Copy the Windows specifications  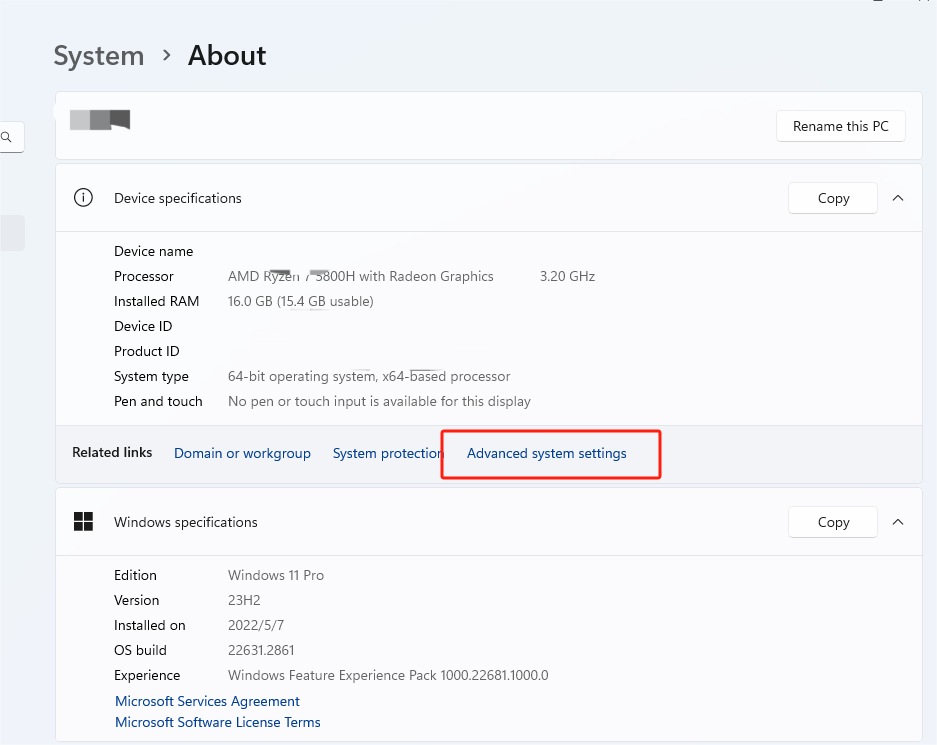coord(832,522)
